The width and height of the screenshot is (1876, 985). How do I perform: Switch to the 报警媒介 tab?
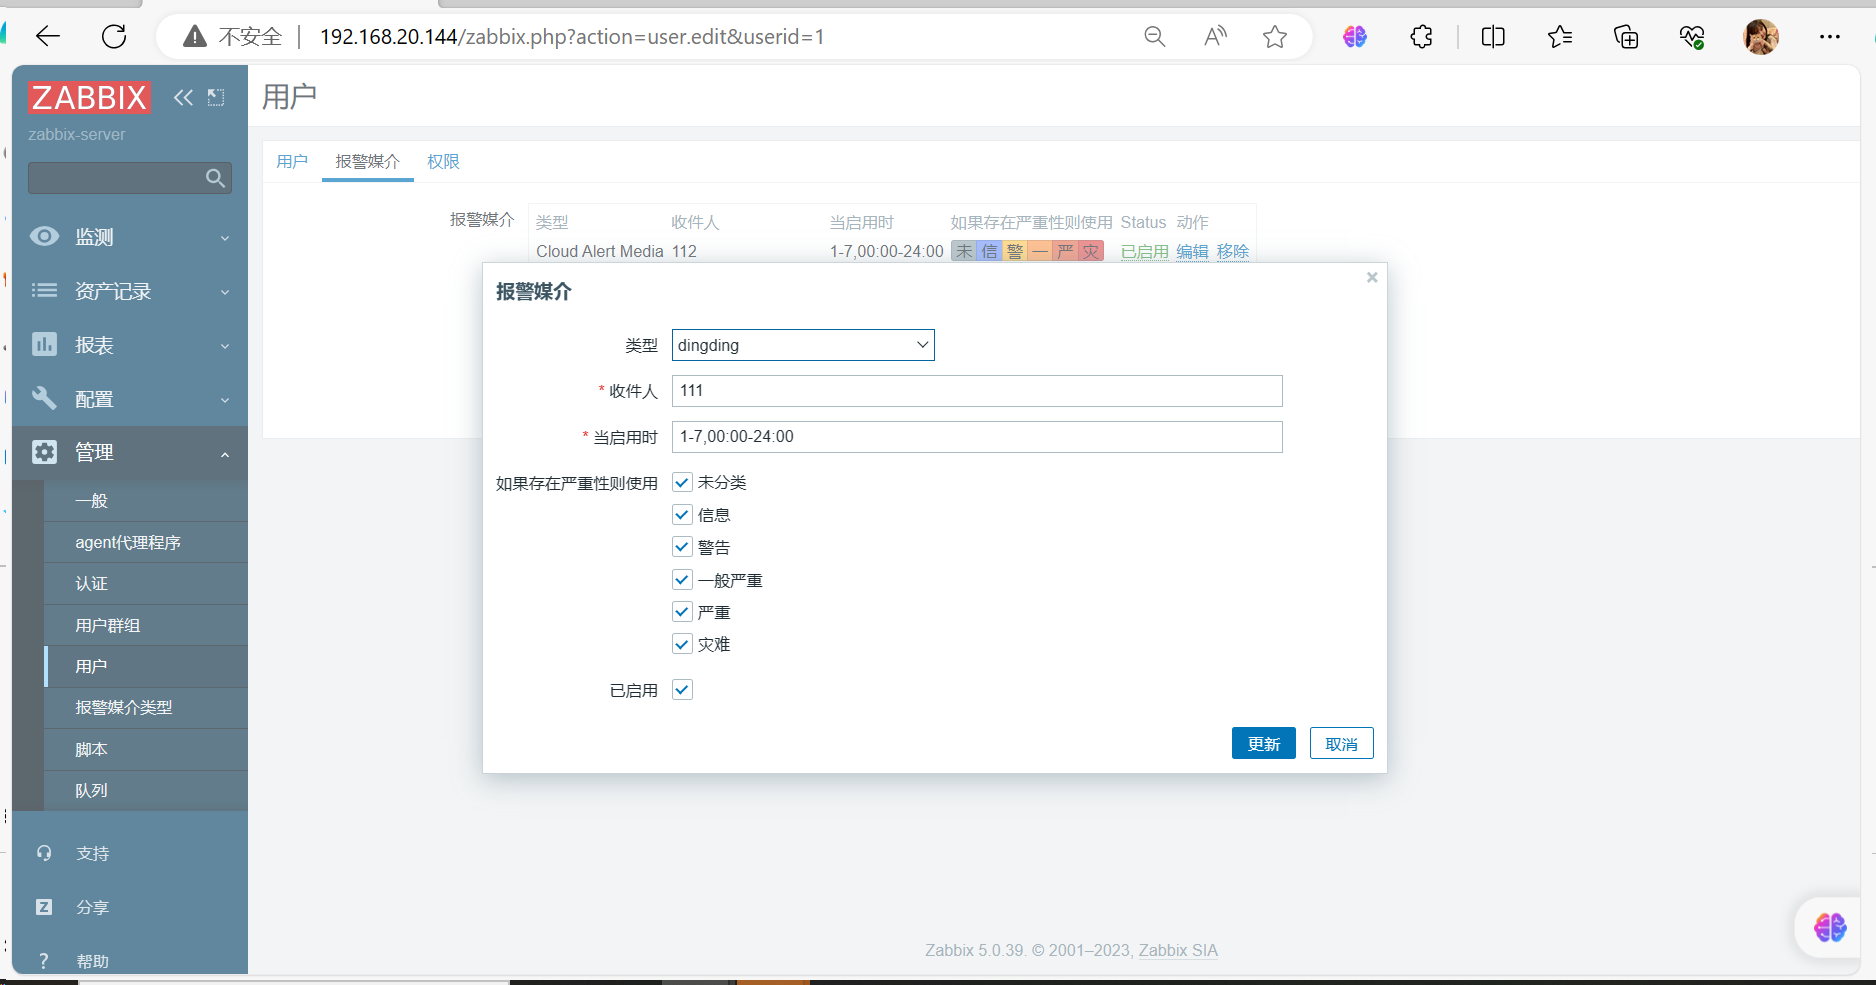367,162
